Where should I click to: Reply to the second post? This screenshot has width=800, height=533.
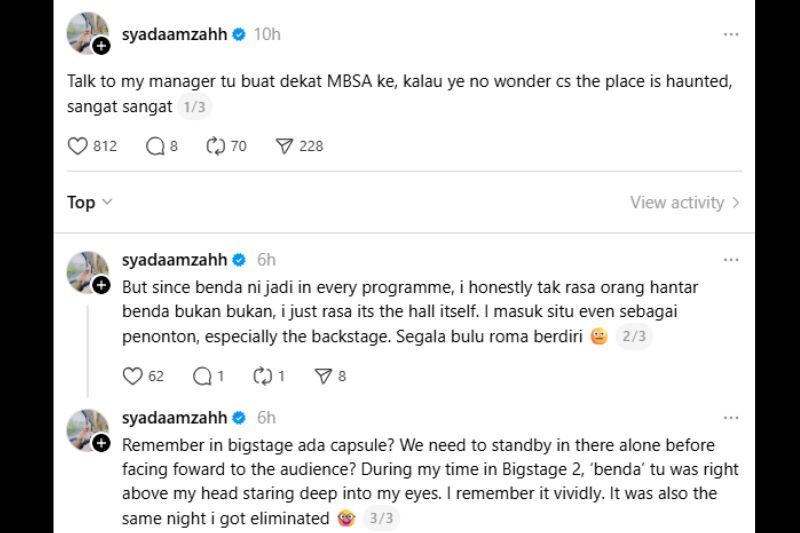(x=202, y=376)
